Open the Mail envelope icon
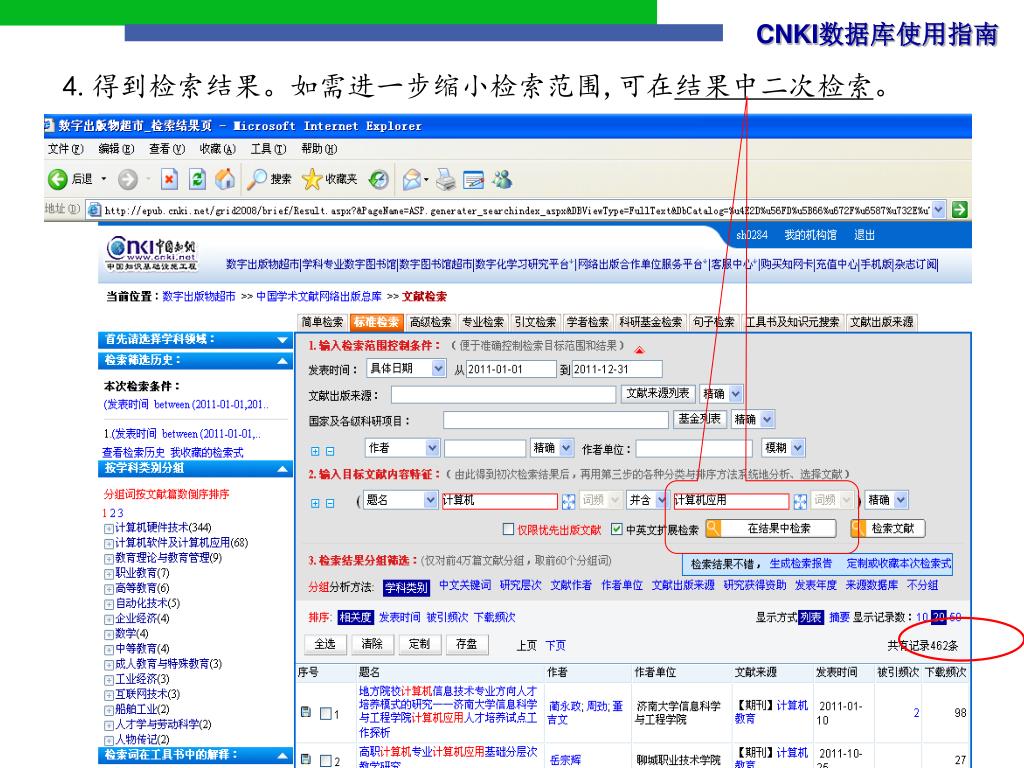 tap(412, 179)
